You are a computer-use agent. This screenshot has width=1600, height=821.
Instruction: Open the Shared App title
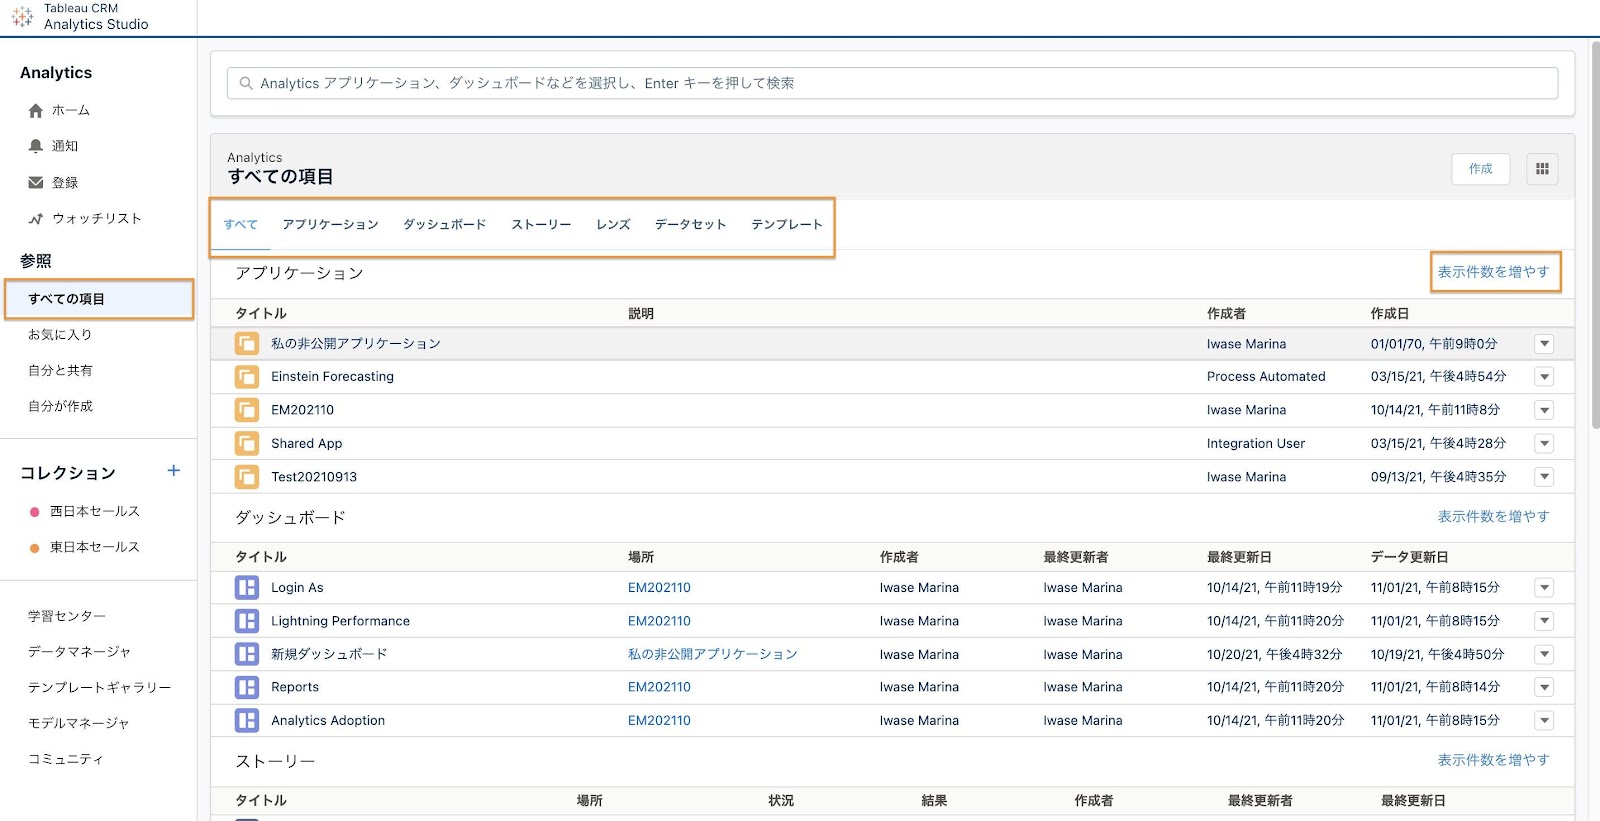pos(306,443)
